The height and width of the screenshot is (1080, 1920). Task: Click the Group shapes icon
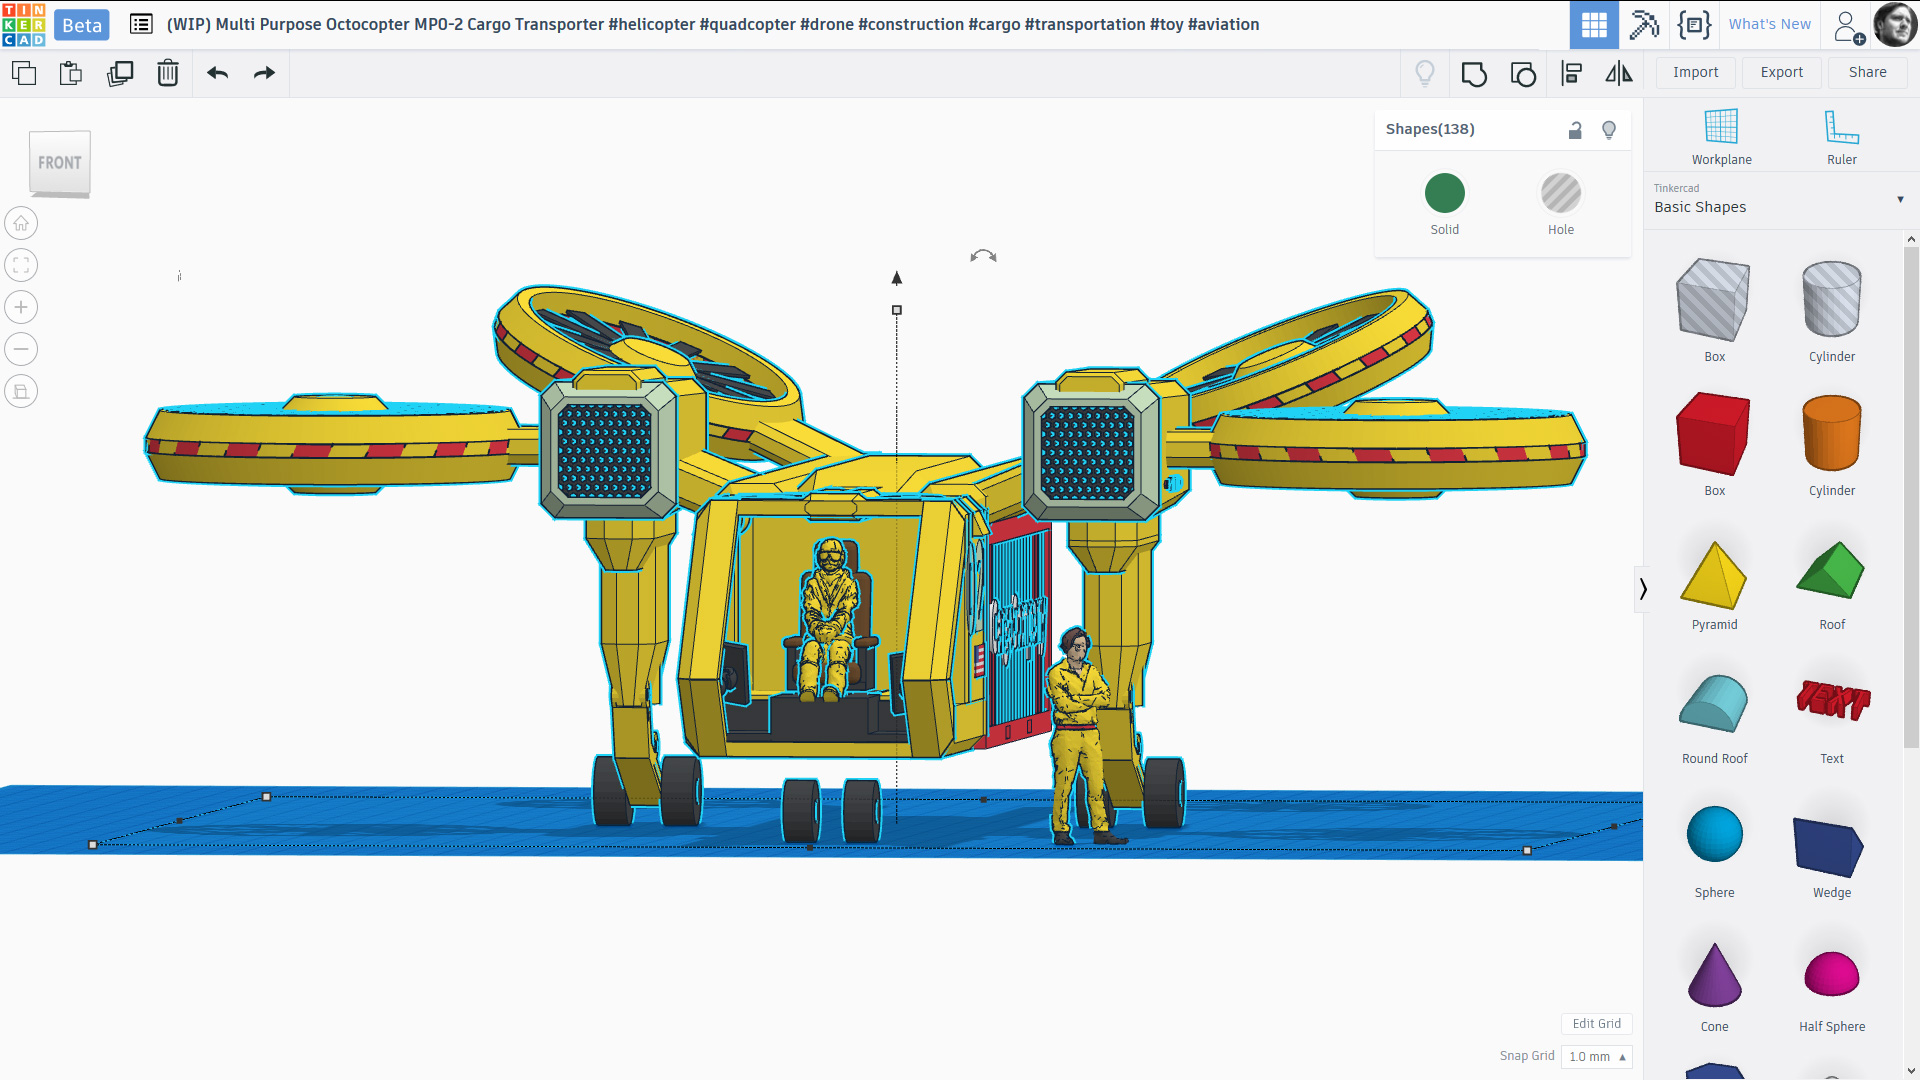pos(1474,73)
